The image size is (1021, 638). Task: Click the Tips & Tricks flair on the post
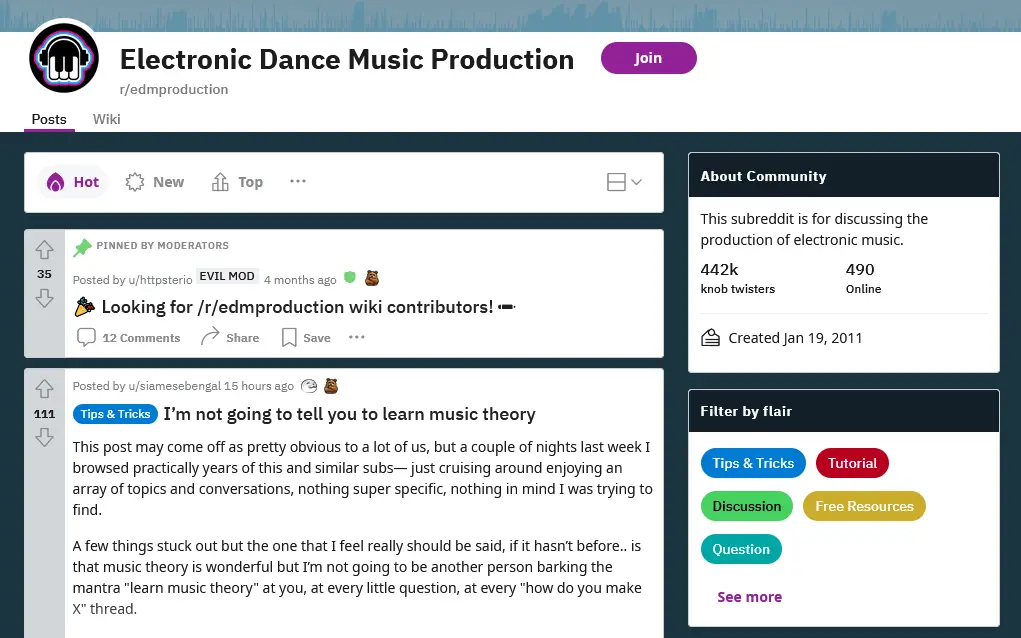click(x=115, y=414)
